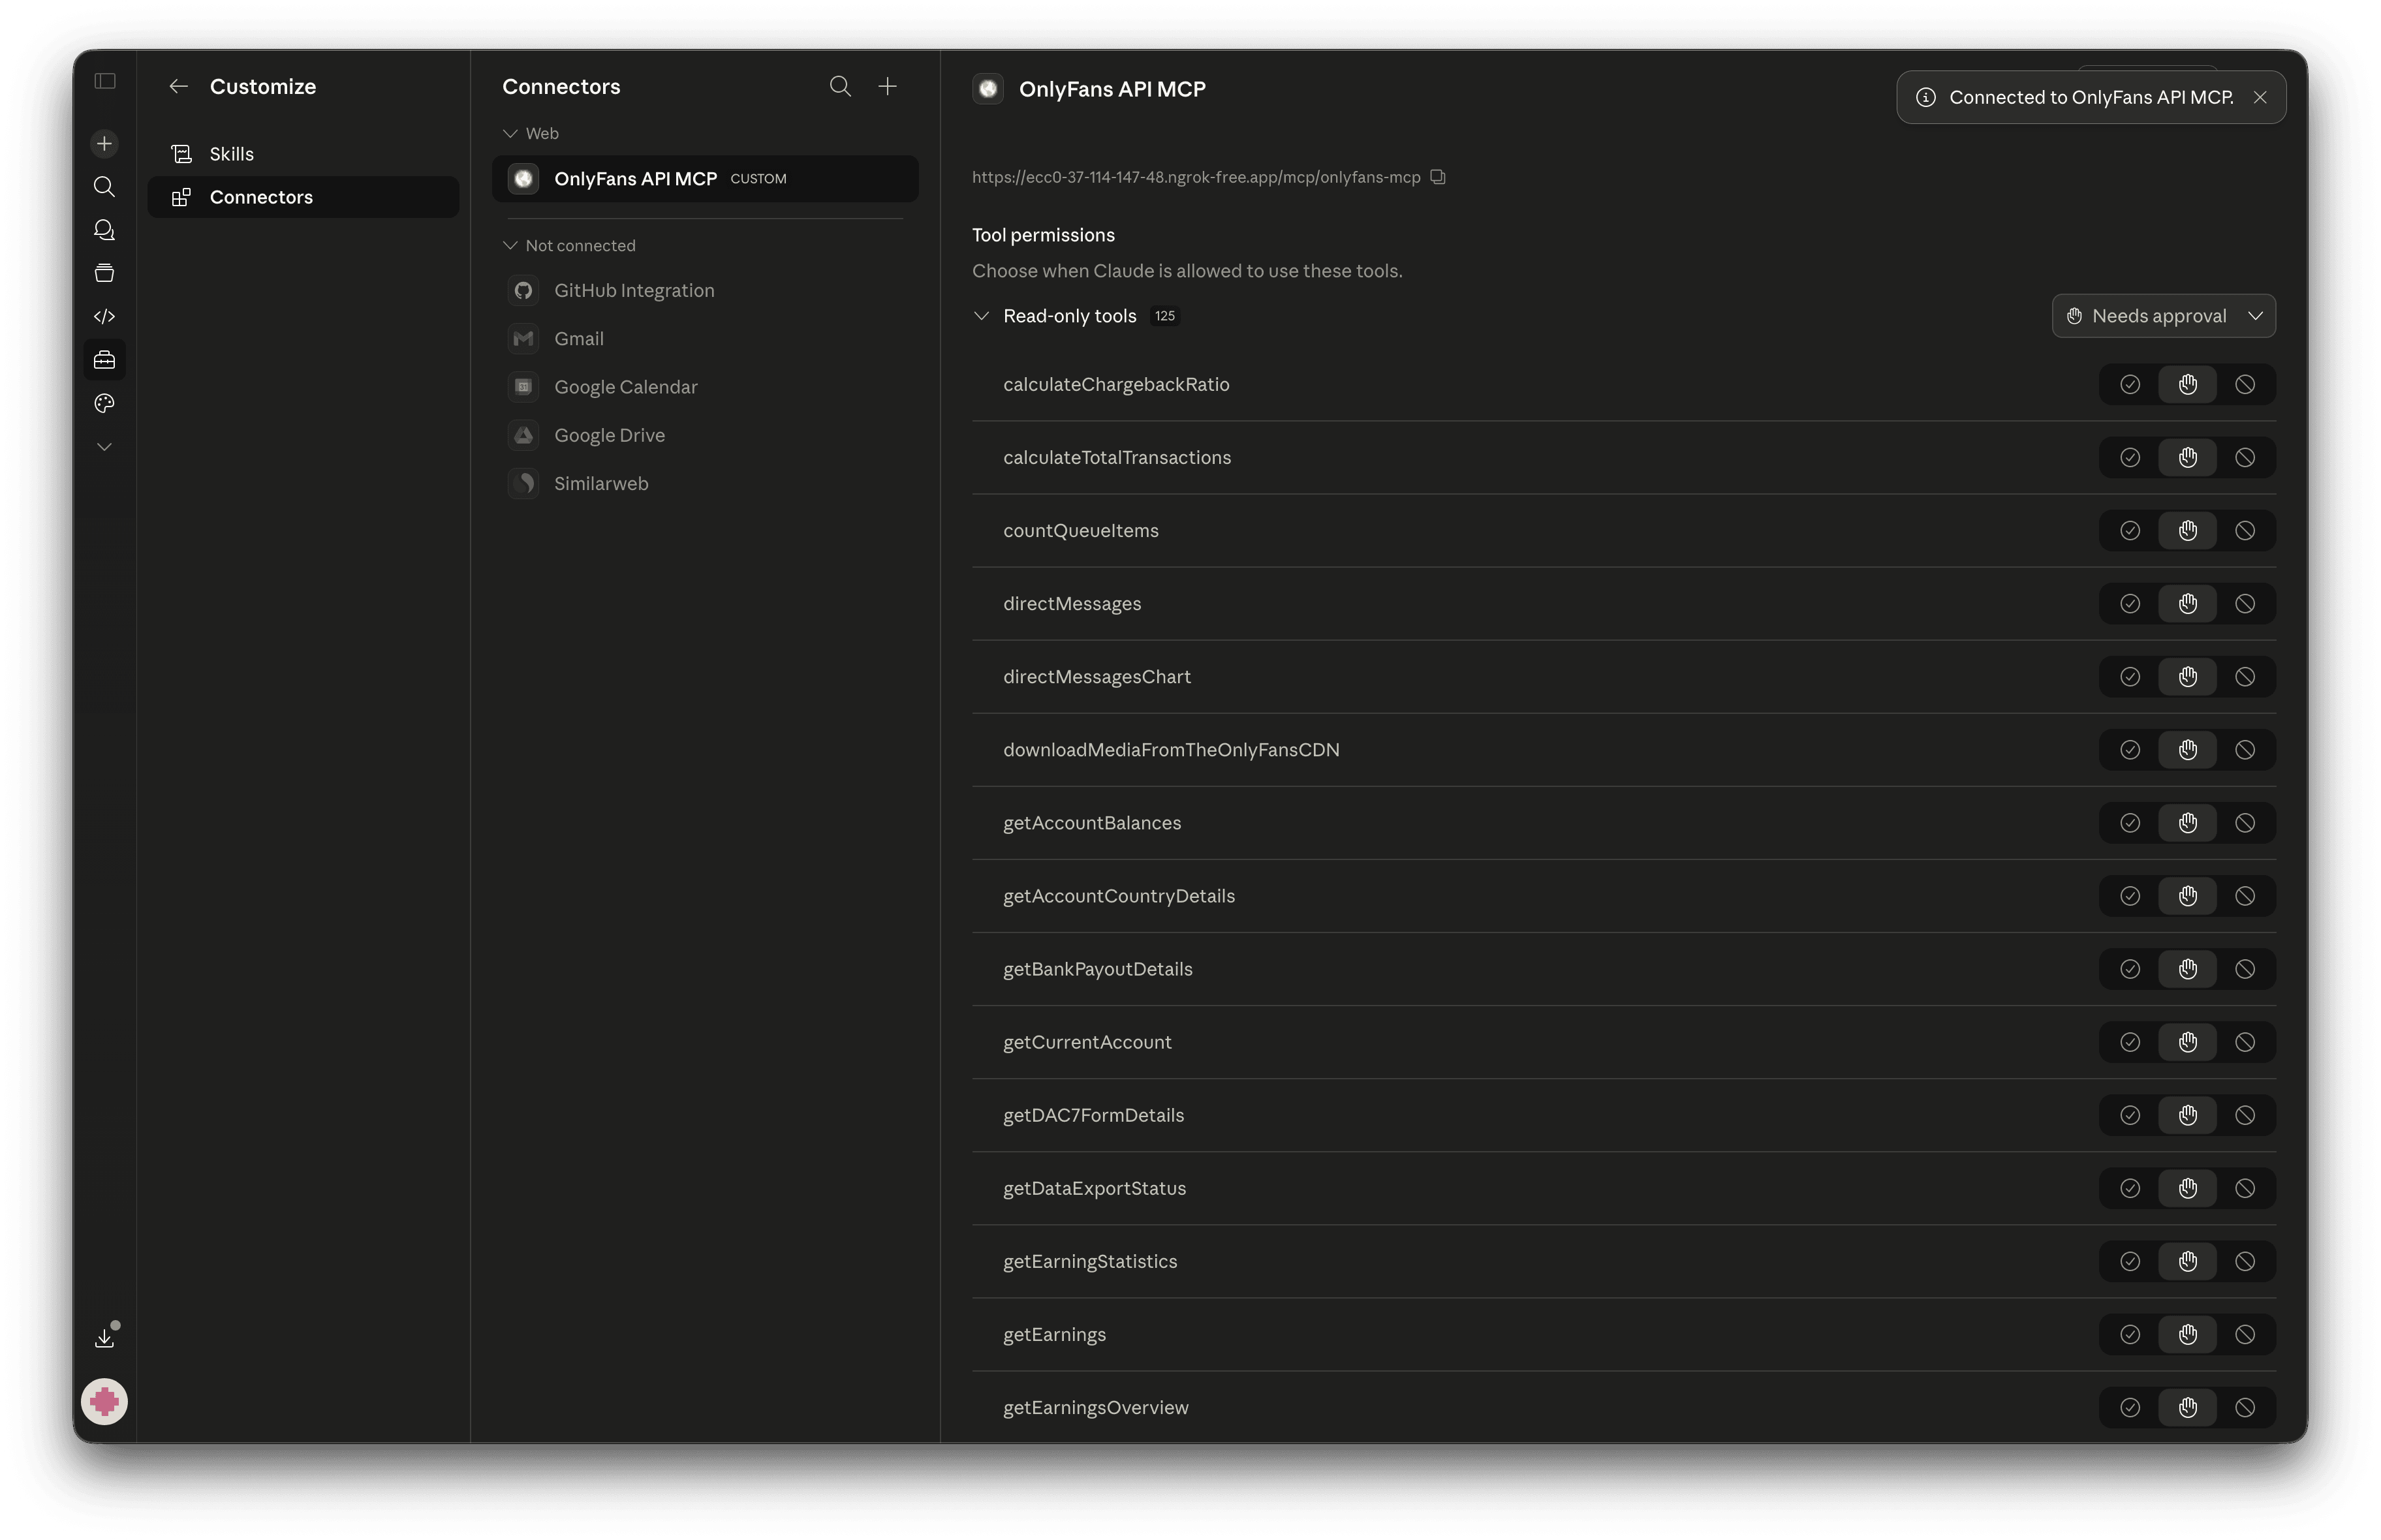Block downloadMediaFromTheOnlyFansCDN tool

(2245, 749)
